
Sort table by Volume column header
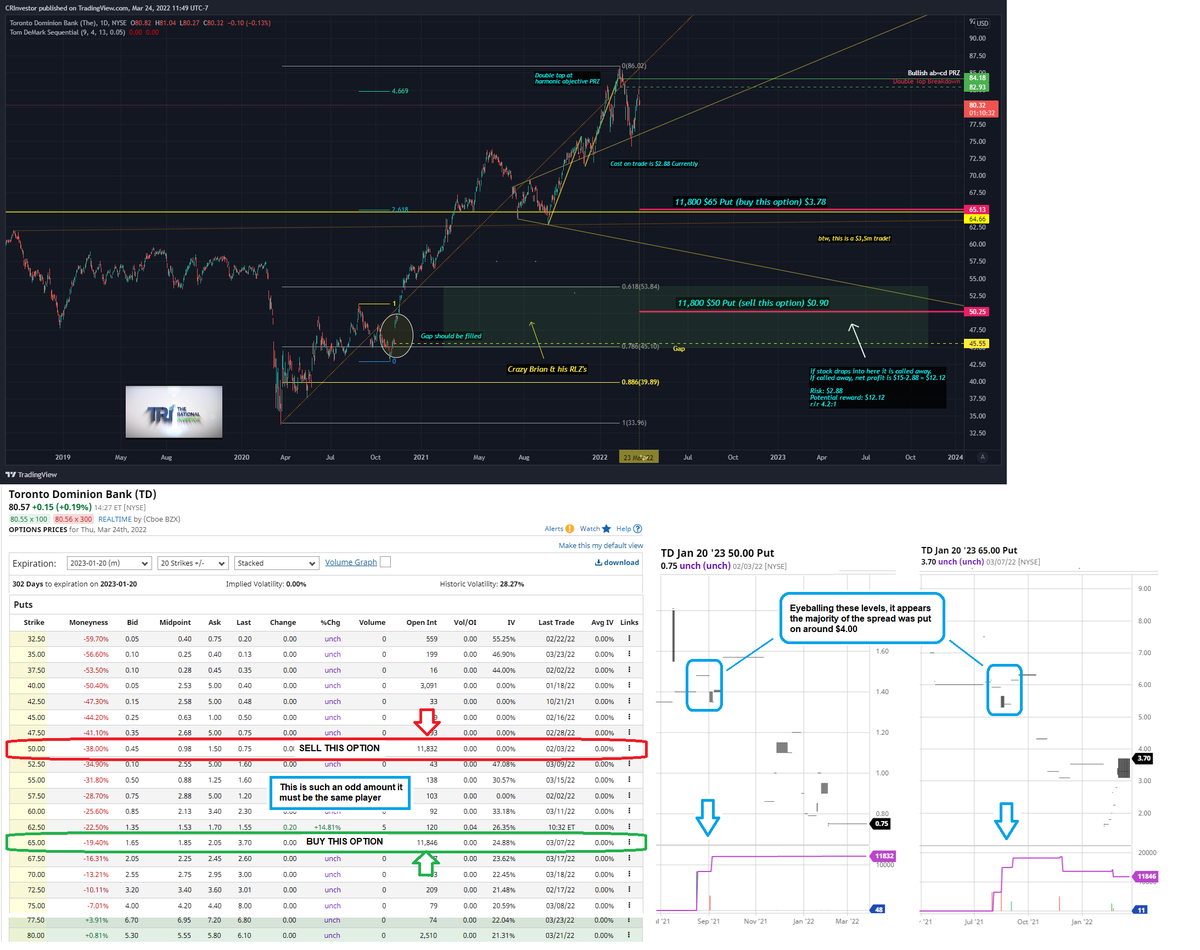[372, 622]
